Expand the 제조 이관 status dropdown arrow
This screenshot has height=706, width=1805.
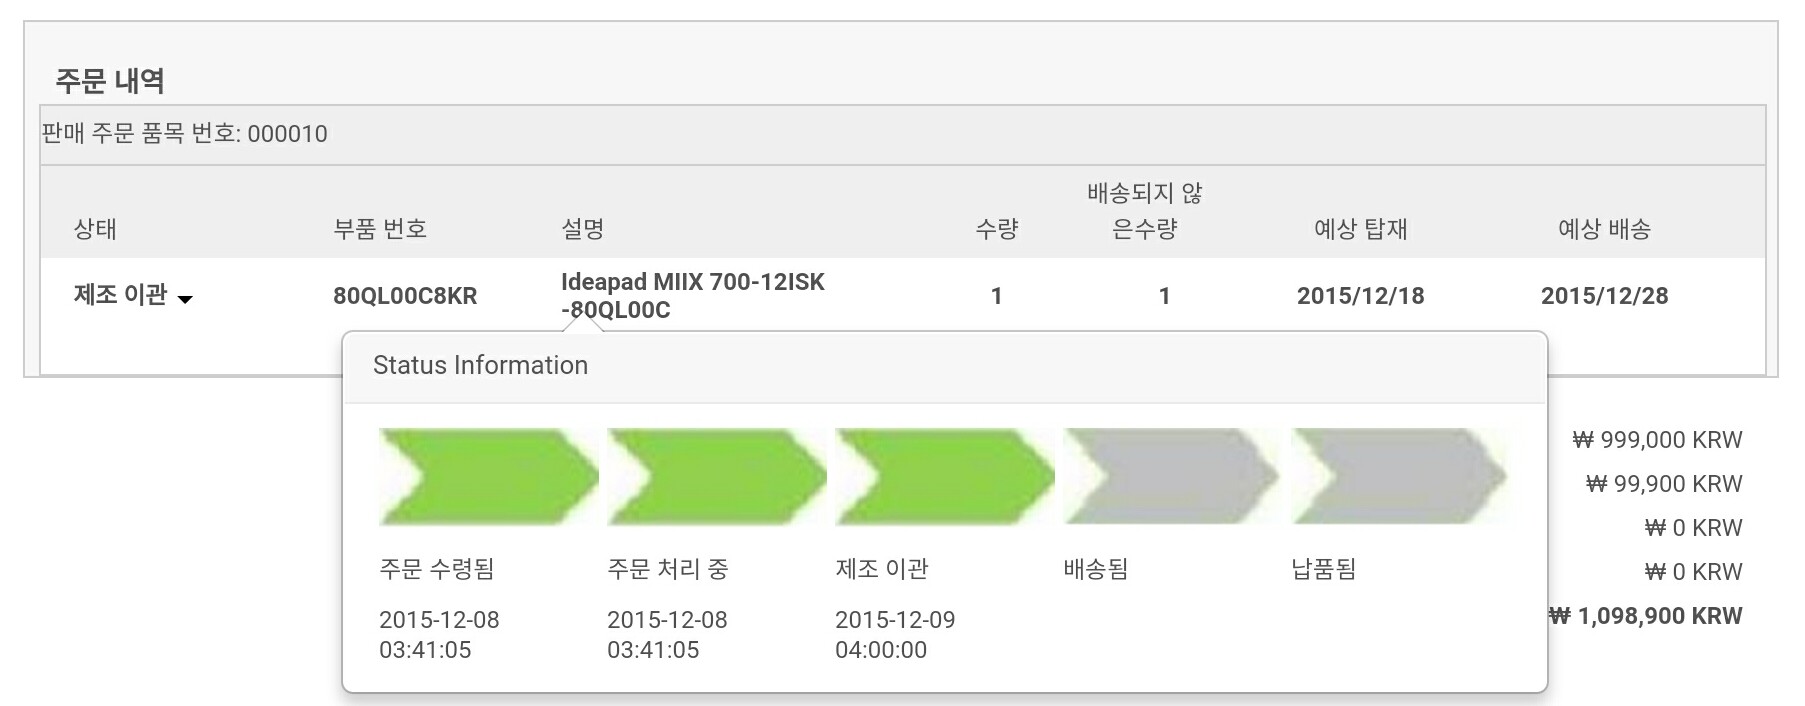click(x=185, y=298)
